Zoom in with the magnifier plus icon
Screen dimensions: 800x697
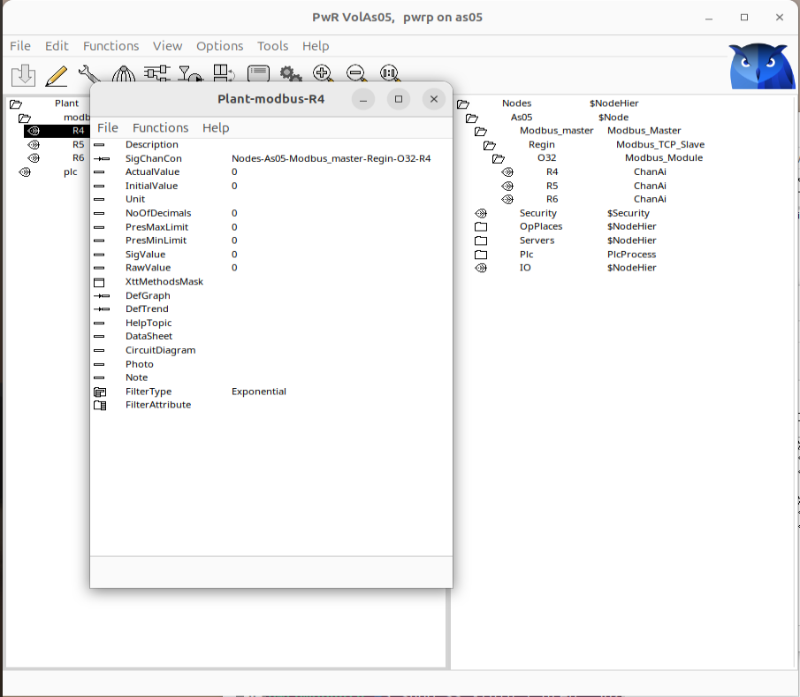tap(323, 74)
